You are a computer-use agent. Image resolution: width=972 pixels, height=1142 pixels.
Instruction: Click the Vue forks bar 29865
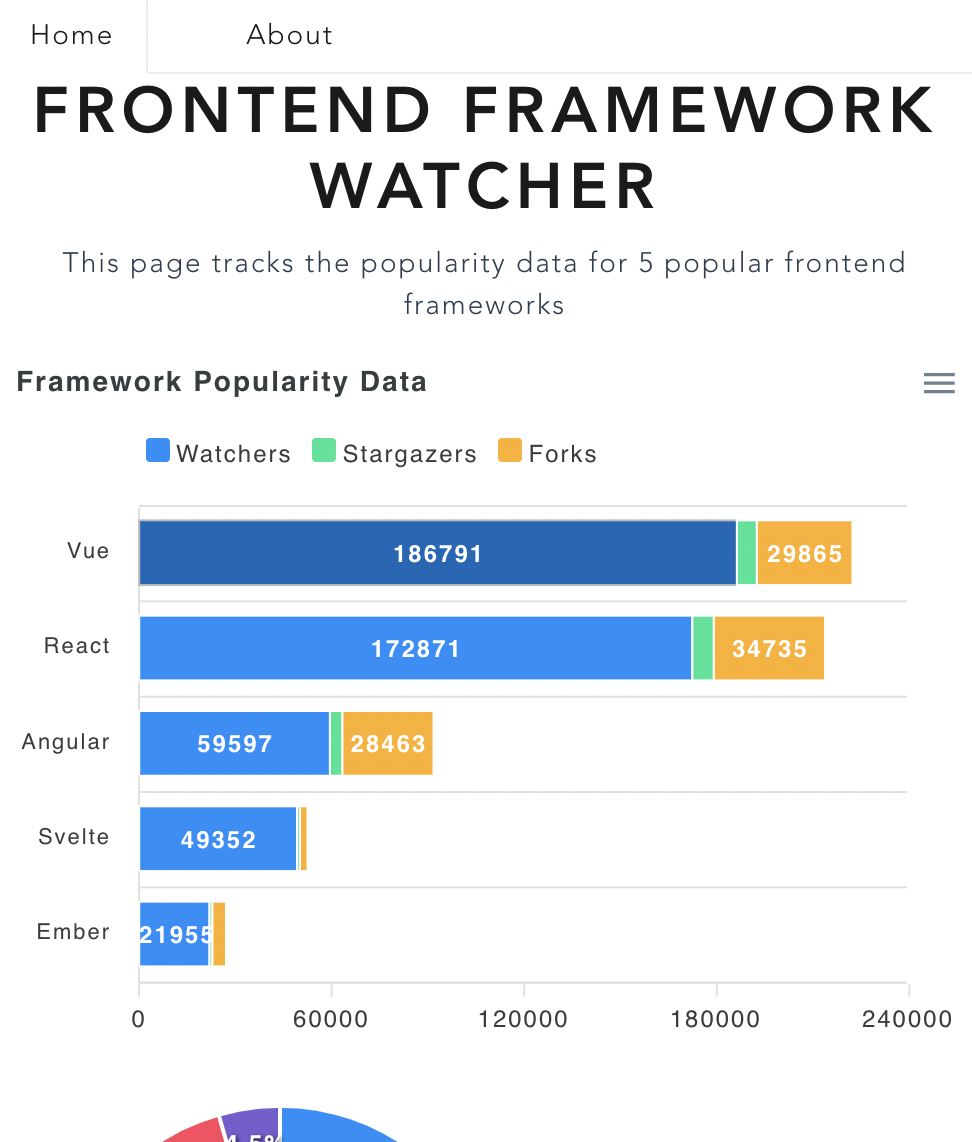(x=804, y=553)
